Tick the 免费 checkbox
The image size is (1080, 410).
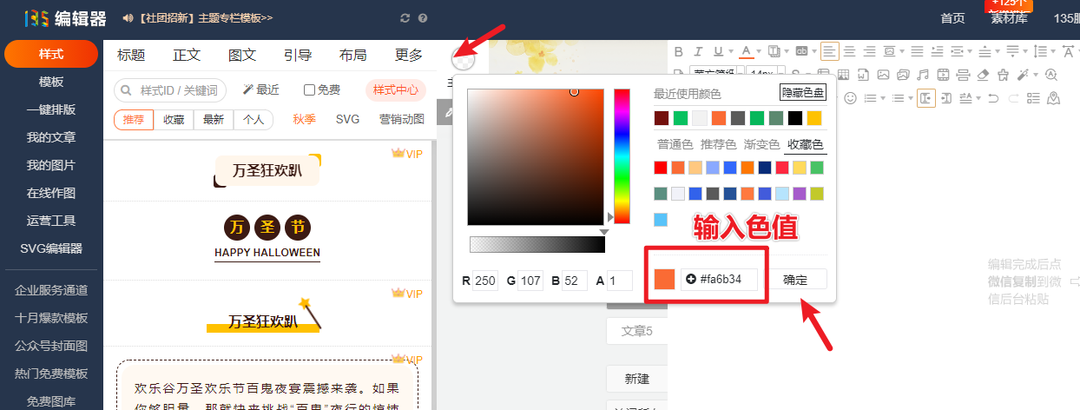point(310,90)
